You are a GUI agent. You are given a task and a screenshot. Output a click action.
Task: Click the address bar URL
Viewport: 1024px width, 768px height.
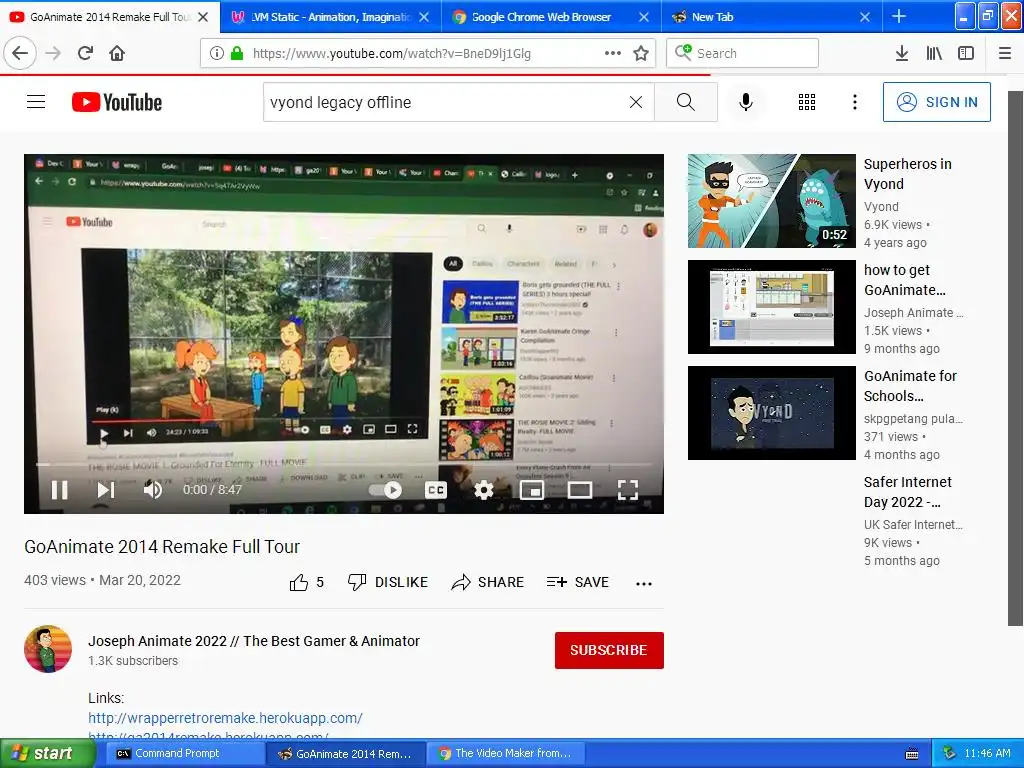tap(392, 54)
